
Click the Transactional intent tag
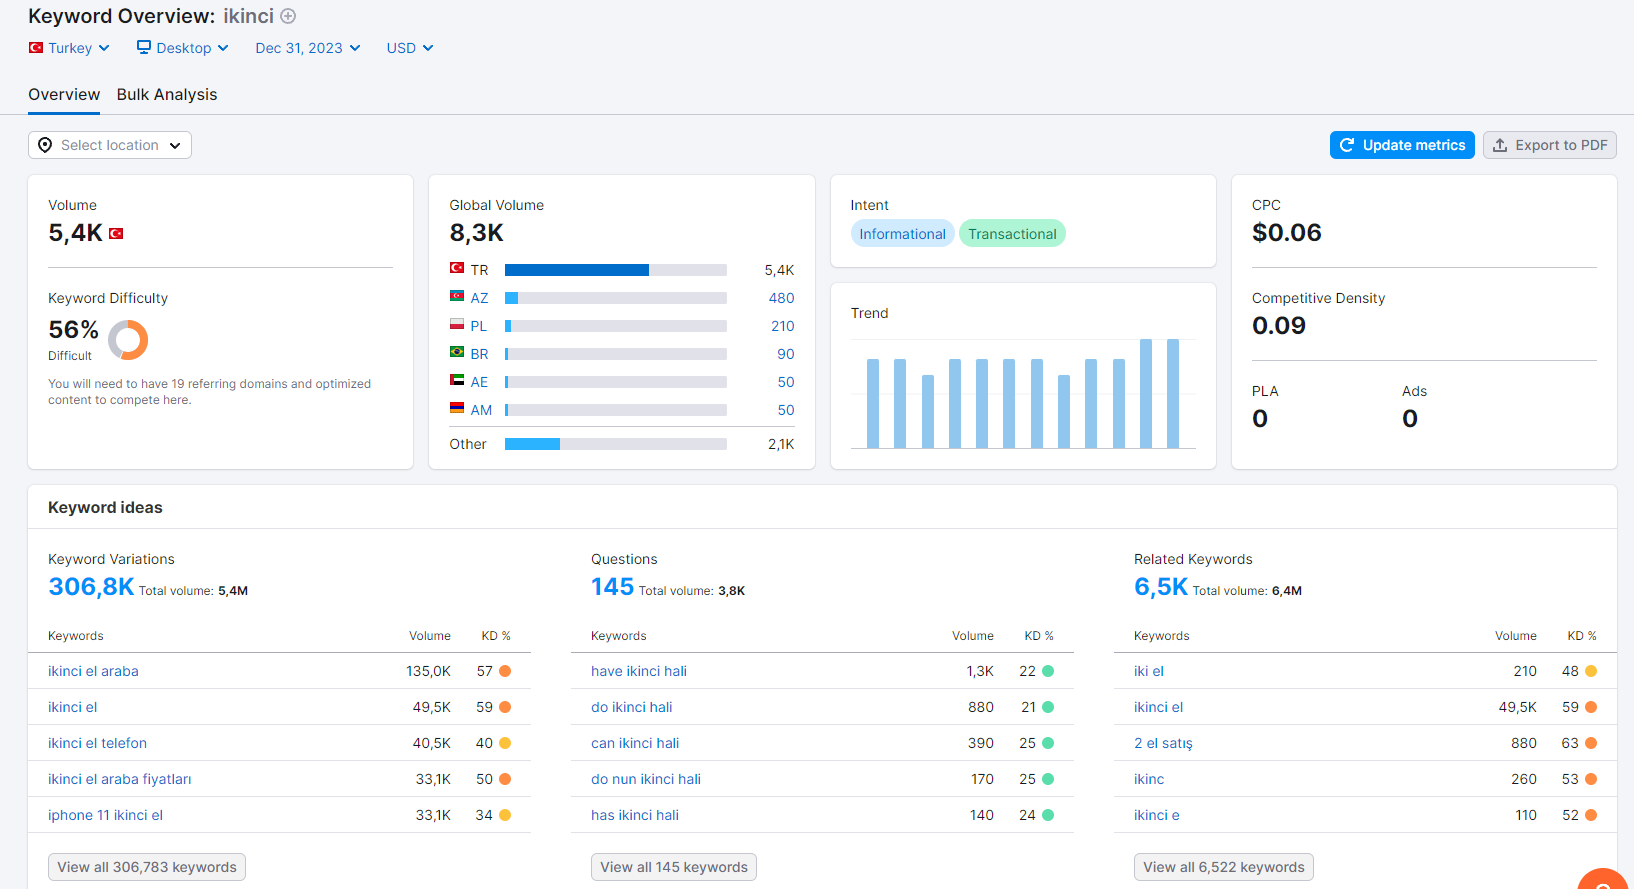point(1012,234)
